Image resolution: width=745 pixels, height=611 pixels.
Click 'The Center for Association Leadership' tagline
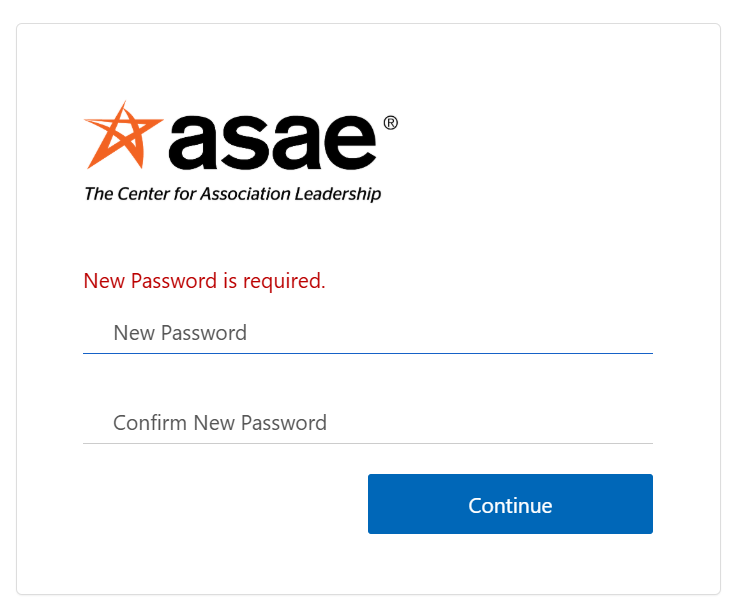coord(232,194)
